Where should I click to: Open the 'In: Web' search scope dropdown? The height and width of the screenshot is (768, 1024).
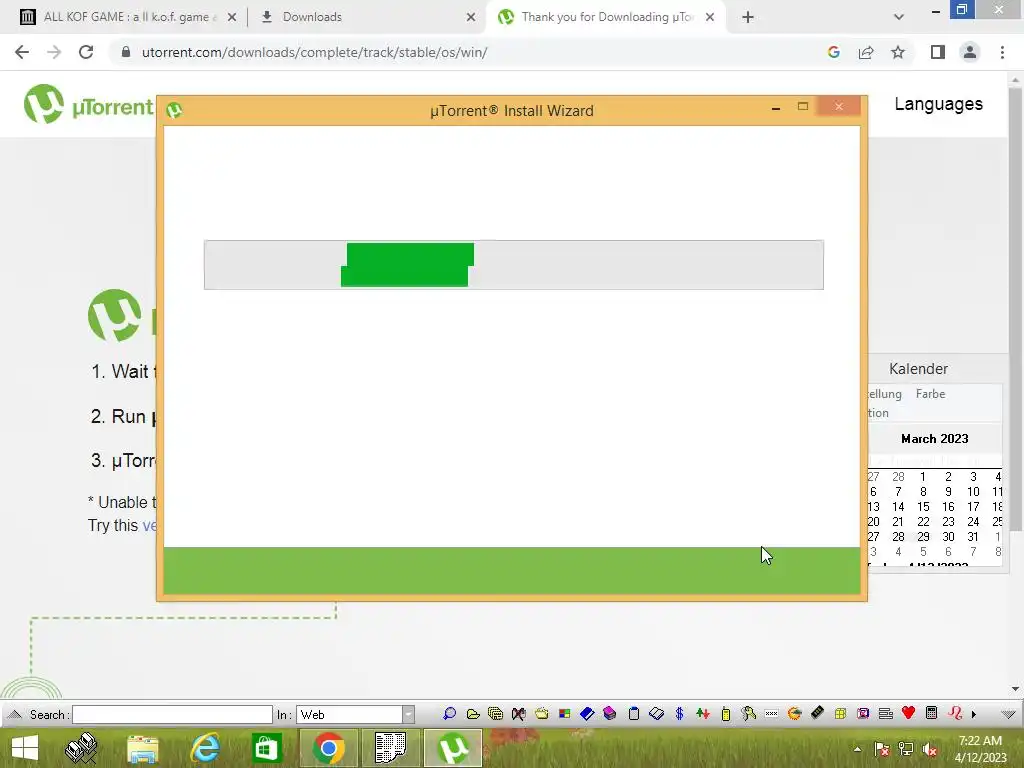pos(408,714)
